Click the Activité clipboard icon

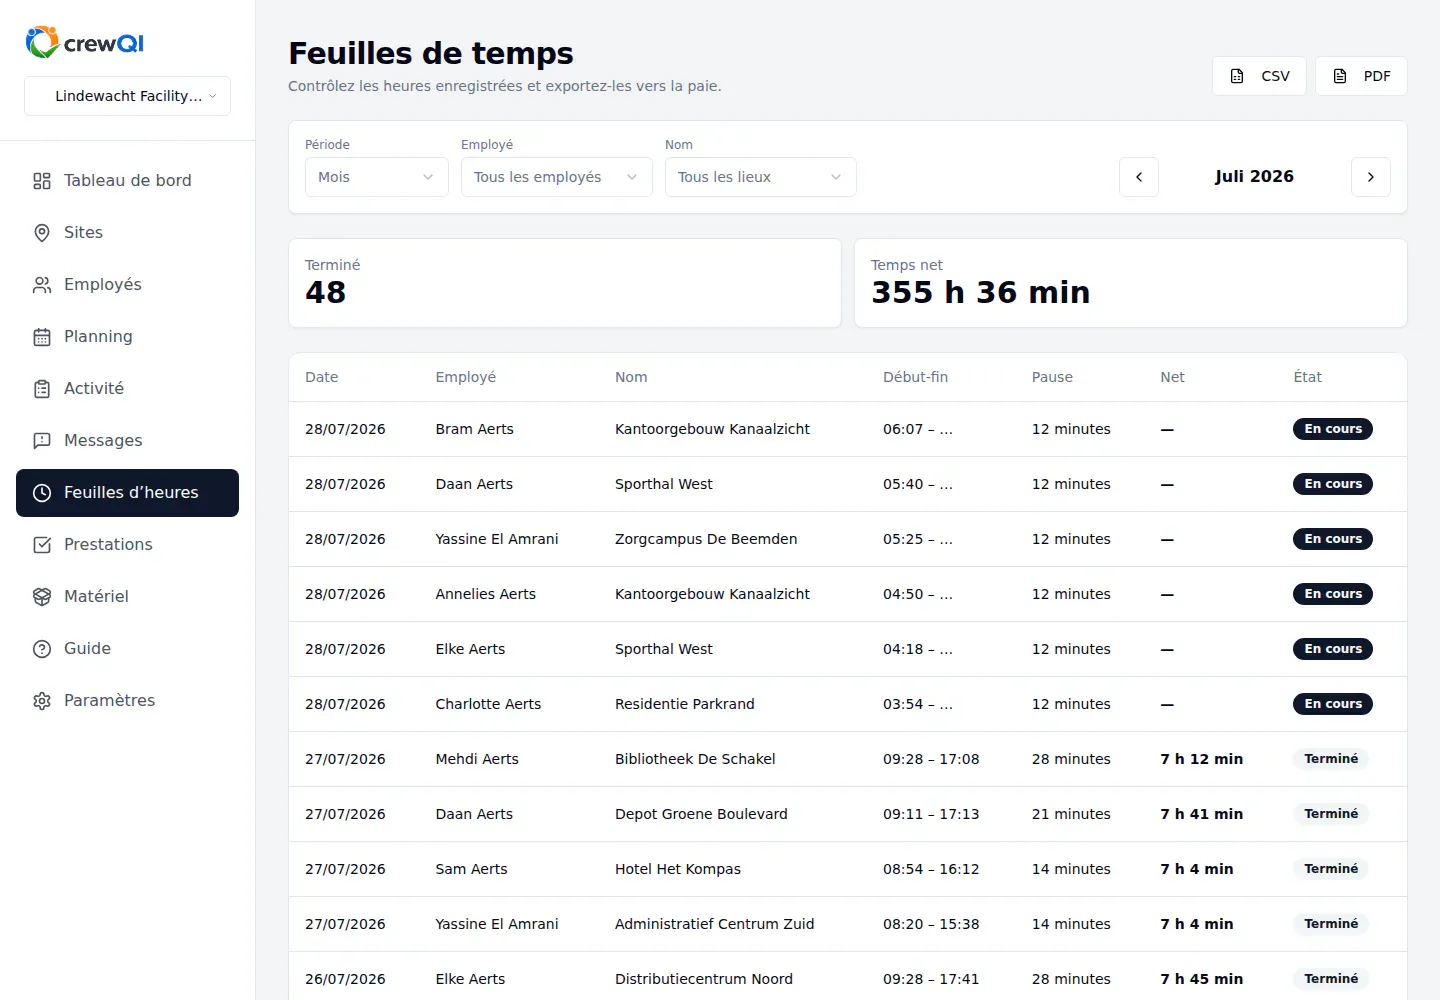(42, 389)
